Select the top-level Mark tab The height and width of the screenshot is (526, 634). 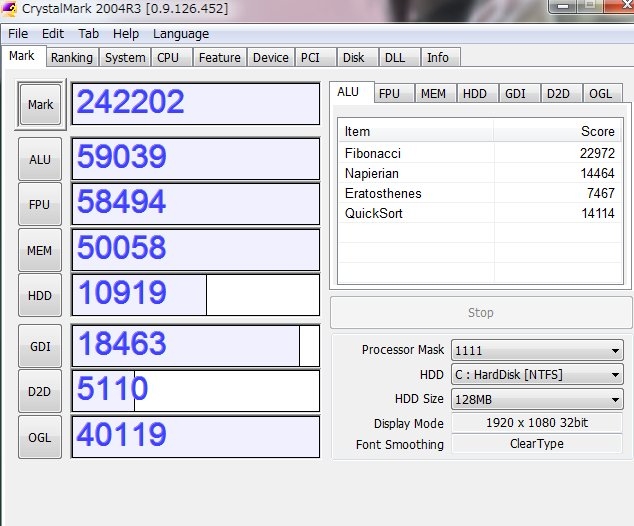22,56
